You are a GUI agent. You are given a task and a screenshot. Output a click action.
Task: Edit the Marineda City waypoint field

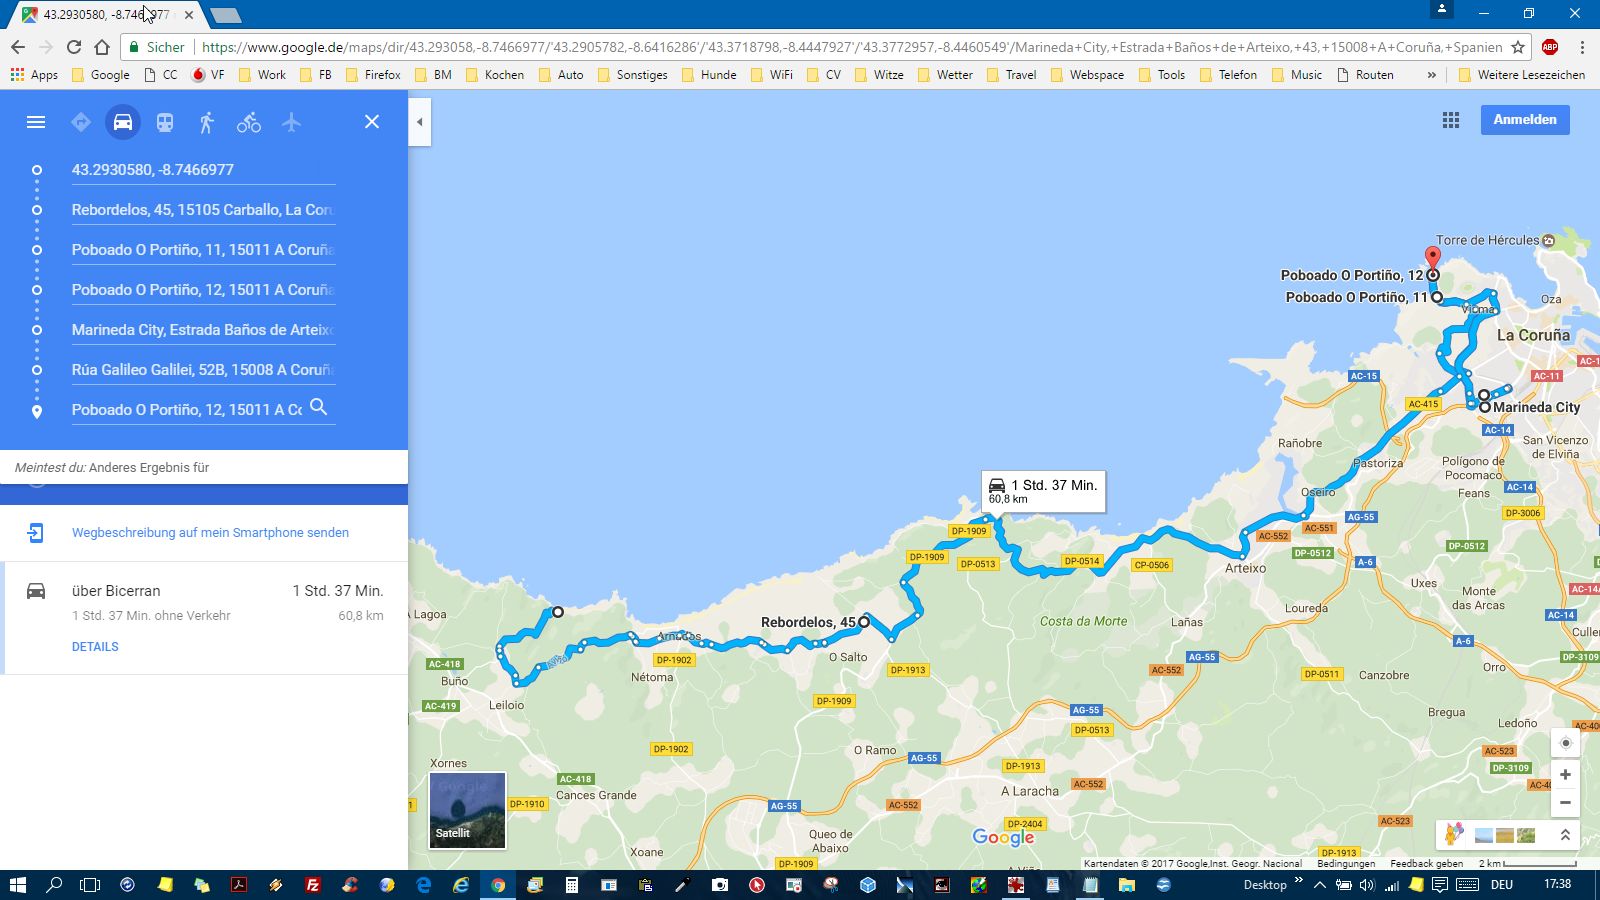point(202,330)
